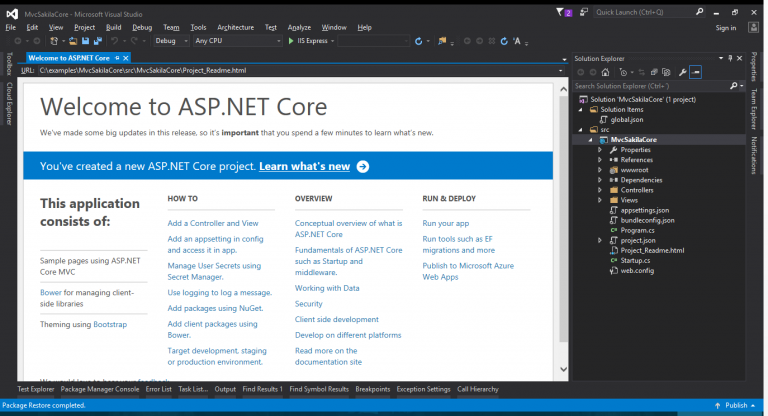Click the Save All toolbar icon
This screenshot has width=768, height=416.
(x=98, y=41)
